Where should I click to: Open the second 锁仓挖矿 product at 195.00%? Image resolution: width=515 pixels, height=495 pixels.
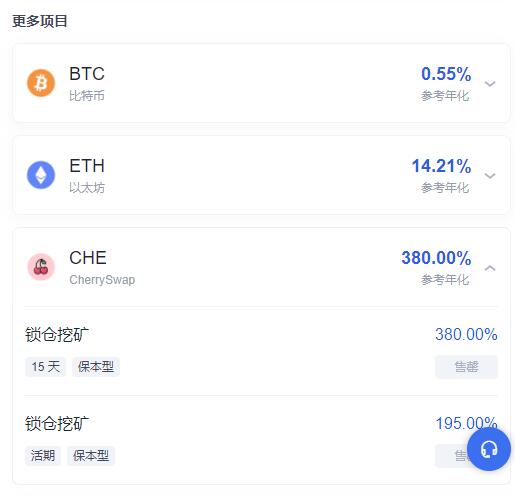pyautogui.click(x=57, y=423)
